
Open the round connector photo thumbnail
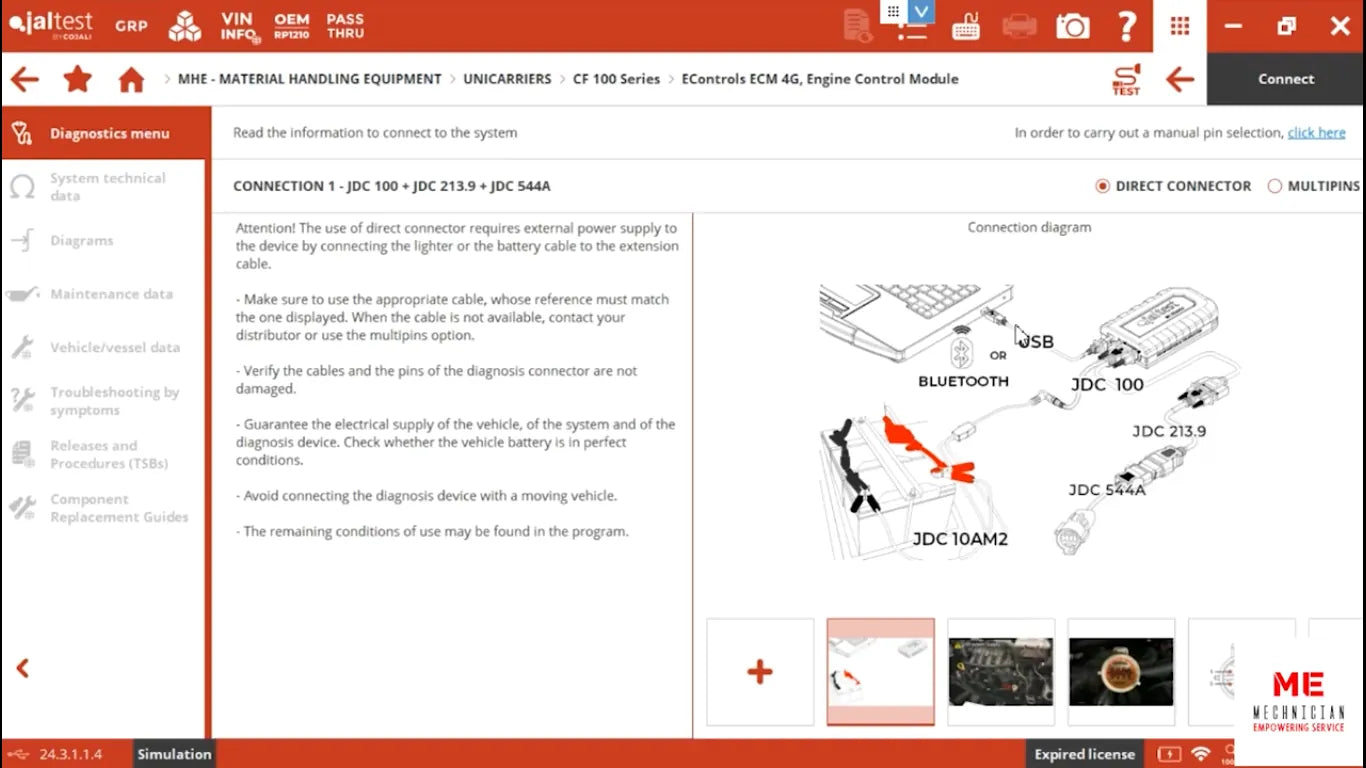pos(1121,672)
